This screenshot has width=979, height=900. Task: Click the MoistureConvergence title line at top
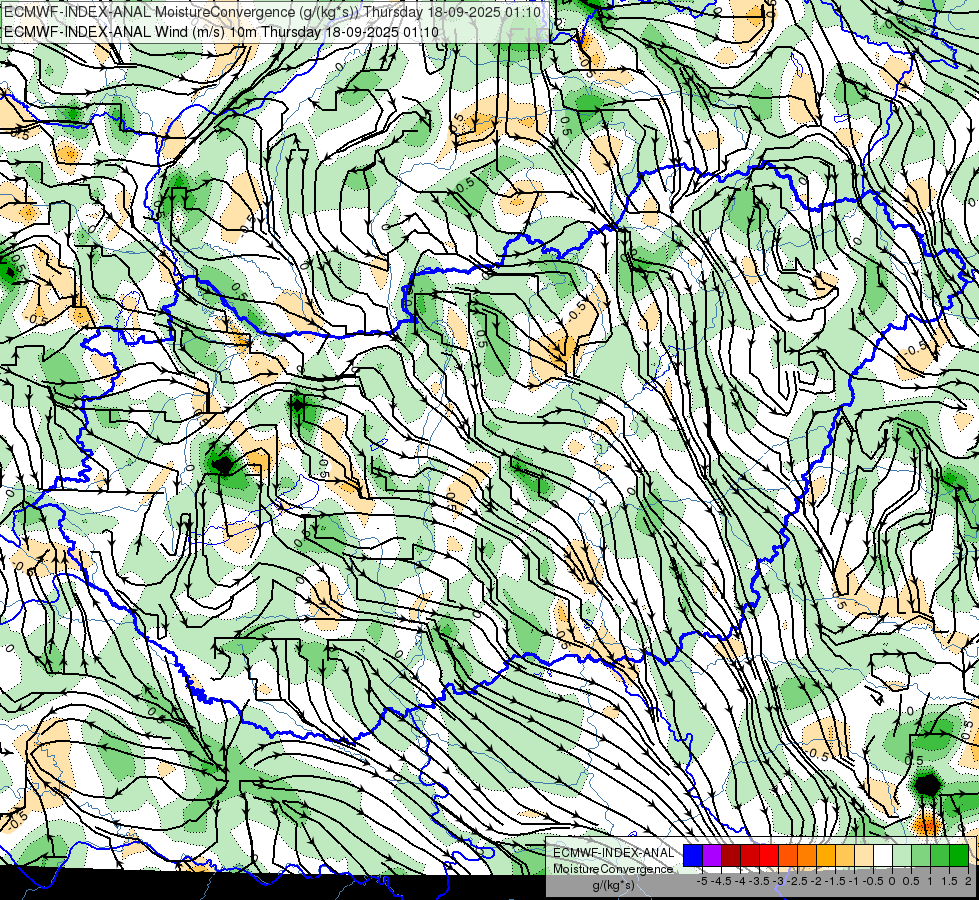pos(272,12)
